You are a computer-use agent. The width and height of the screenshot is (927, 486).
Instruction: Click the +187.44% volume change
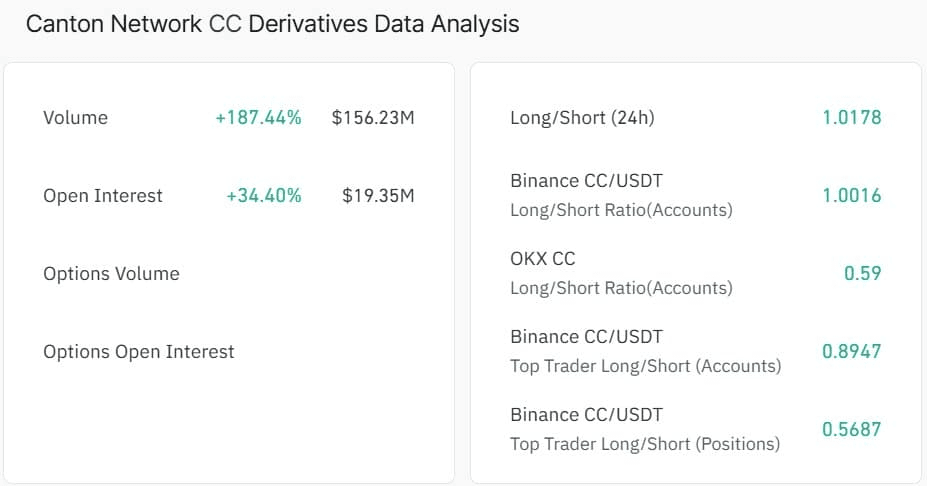[258, 118]
